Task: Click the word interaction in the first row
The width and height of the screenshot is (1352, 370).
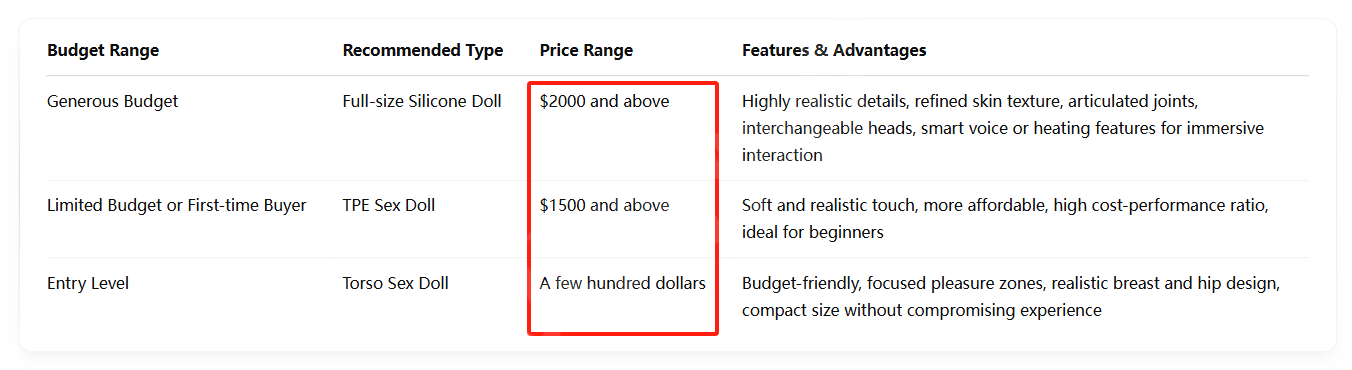Action: point(782,155)
